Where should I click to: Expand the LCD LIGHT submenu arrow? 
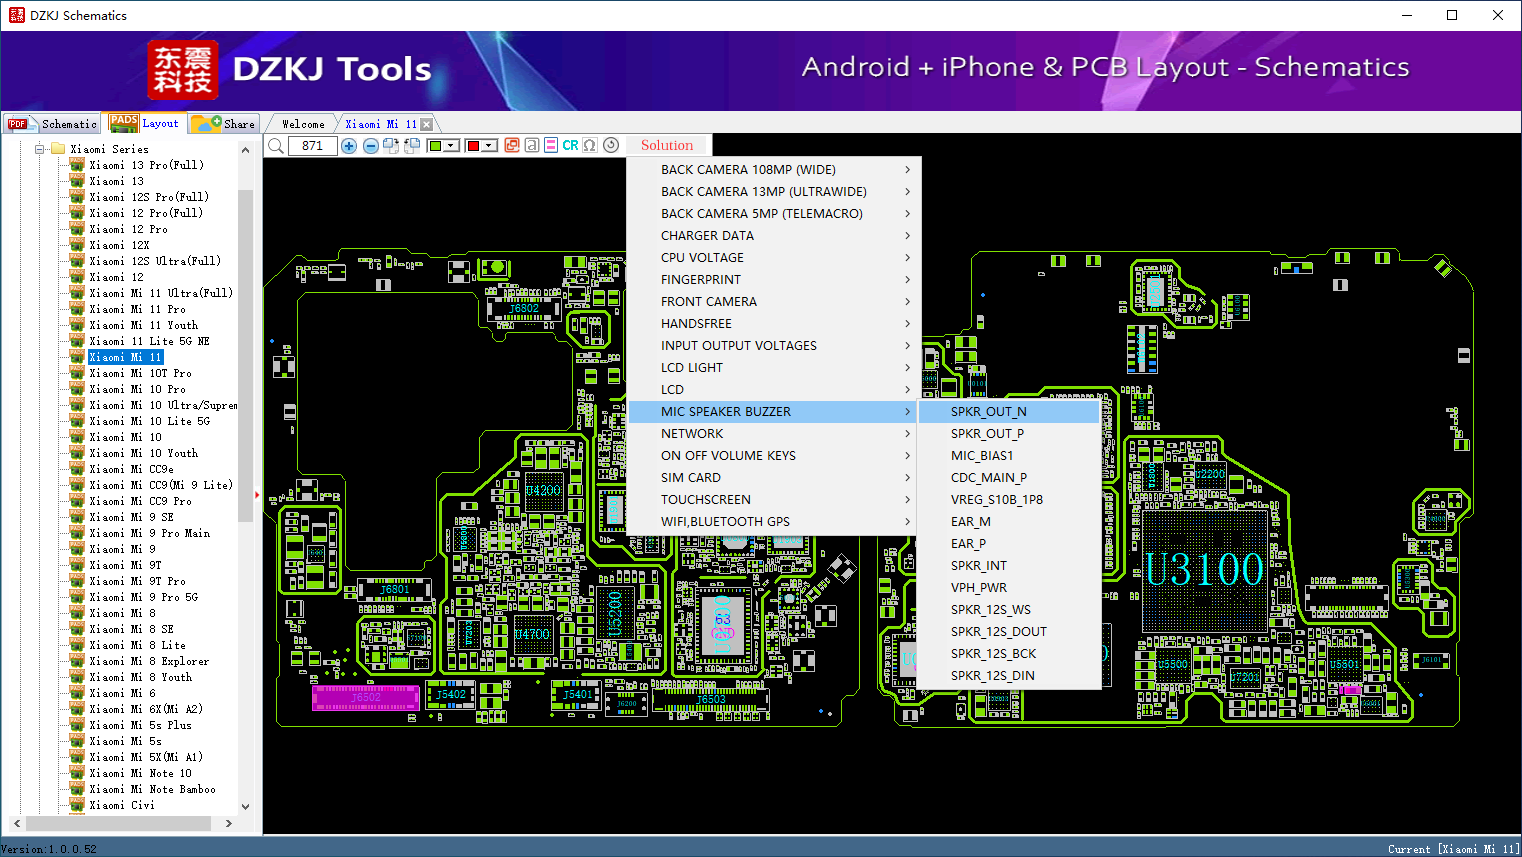(907, 368)
